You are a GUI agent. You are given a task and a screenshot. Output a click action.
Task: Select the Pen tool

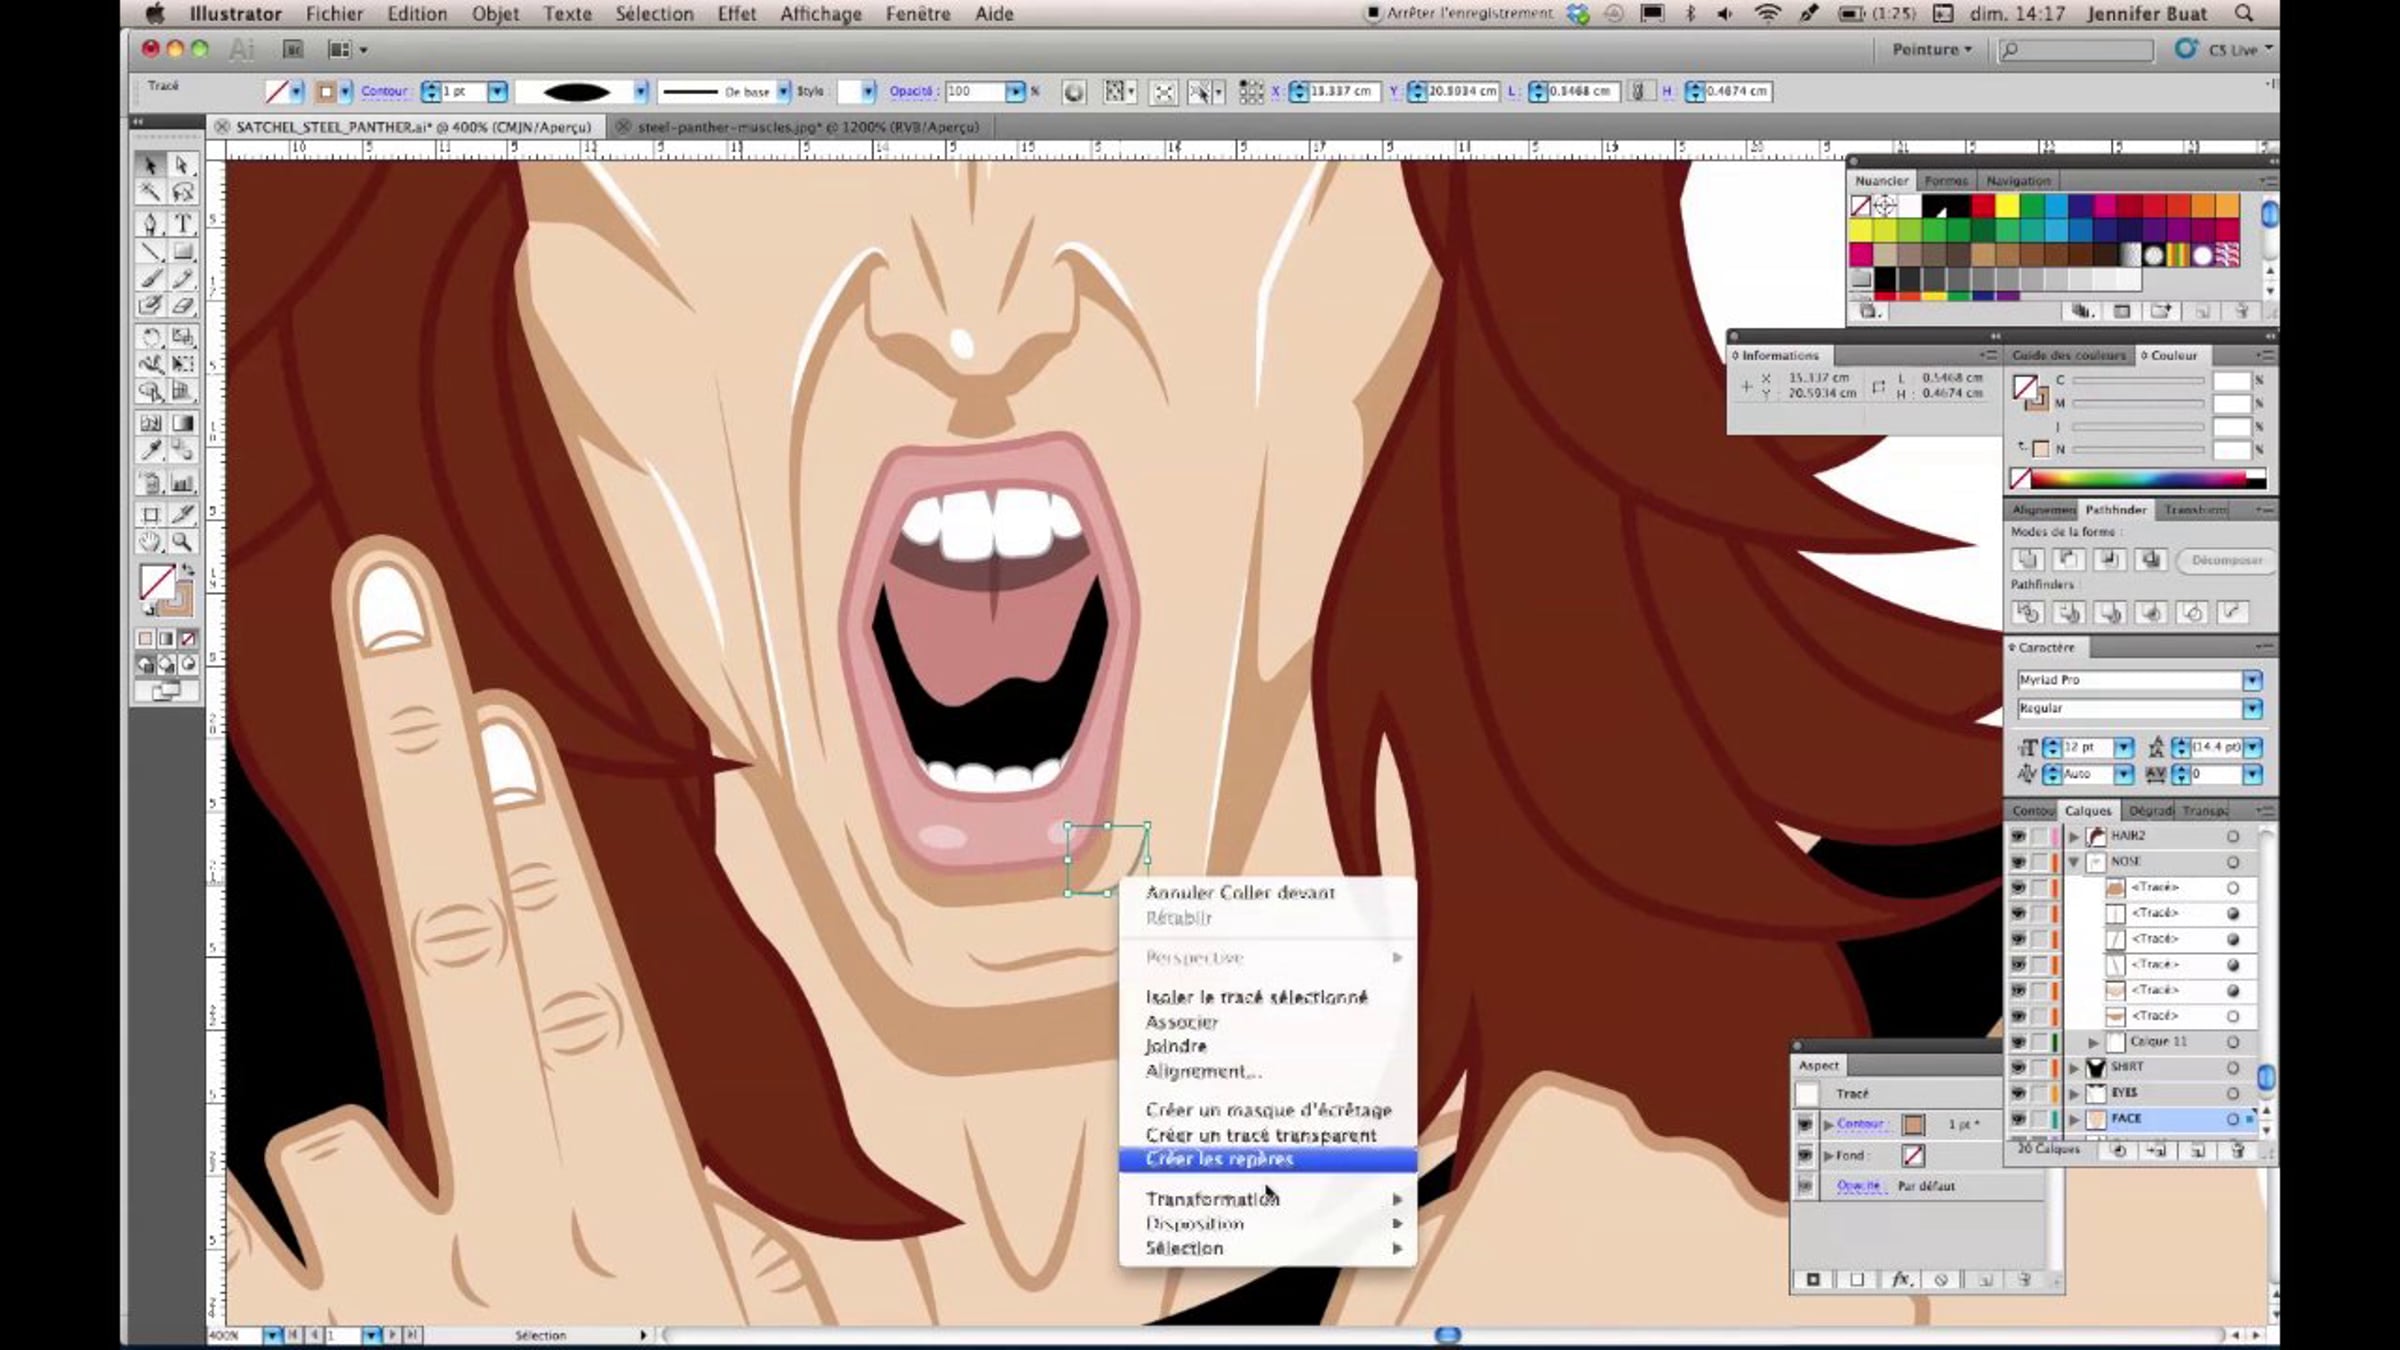[x=150, y=223]
